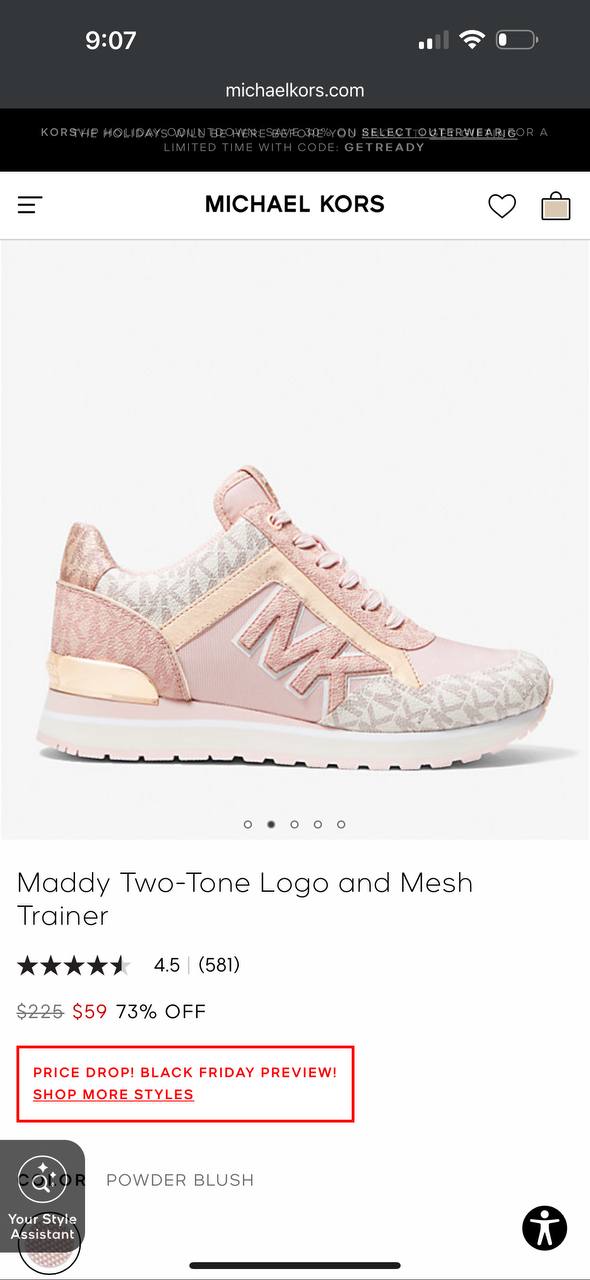
Task: Tap the michaelkors.com address bar
Action: point(295,90)
